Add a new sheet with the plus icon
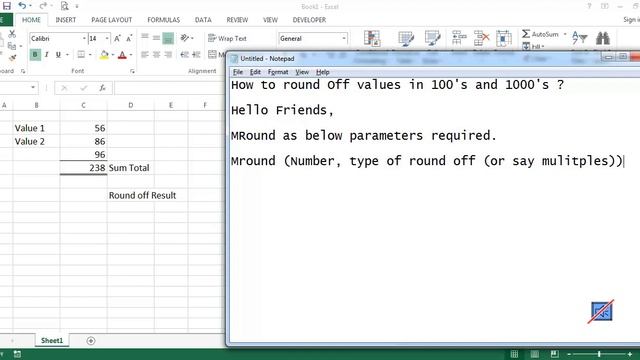This screenshot has width=640, height=360. pos(91,340)
